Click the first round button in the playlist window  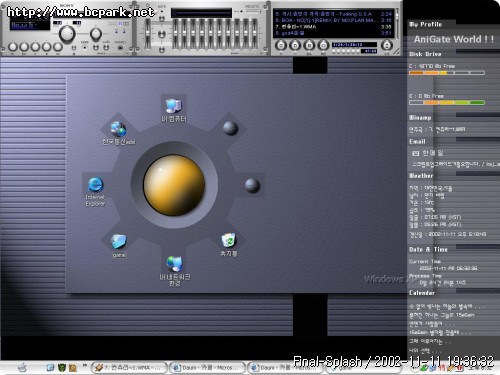(281, 45)
